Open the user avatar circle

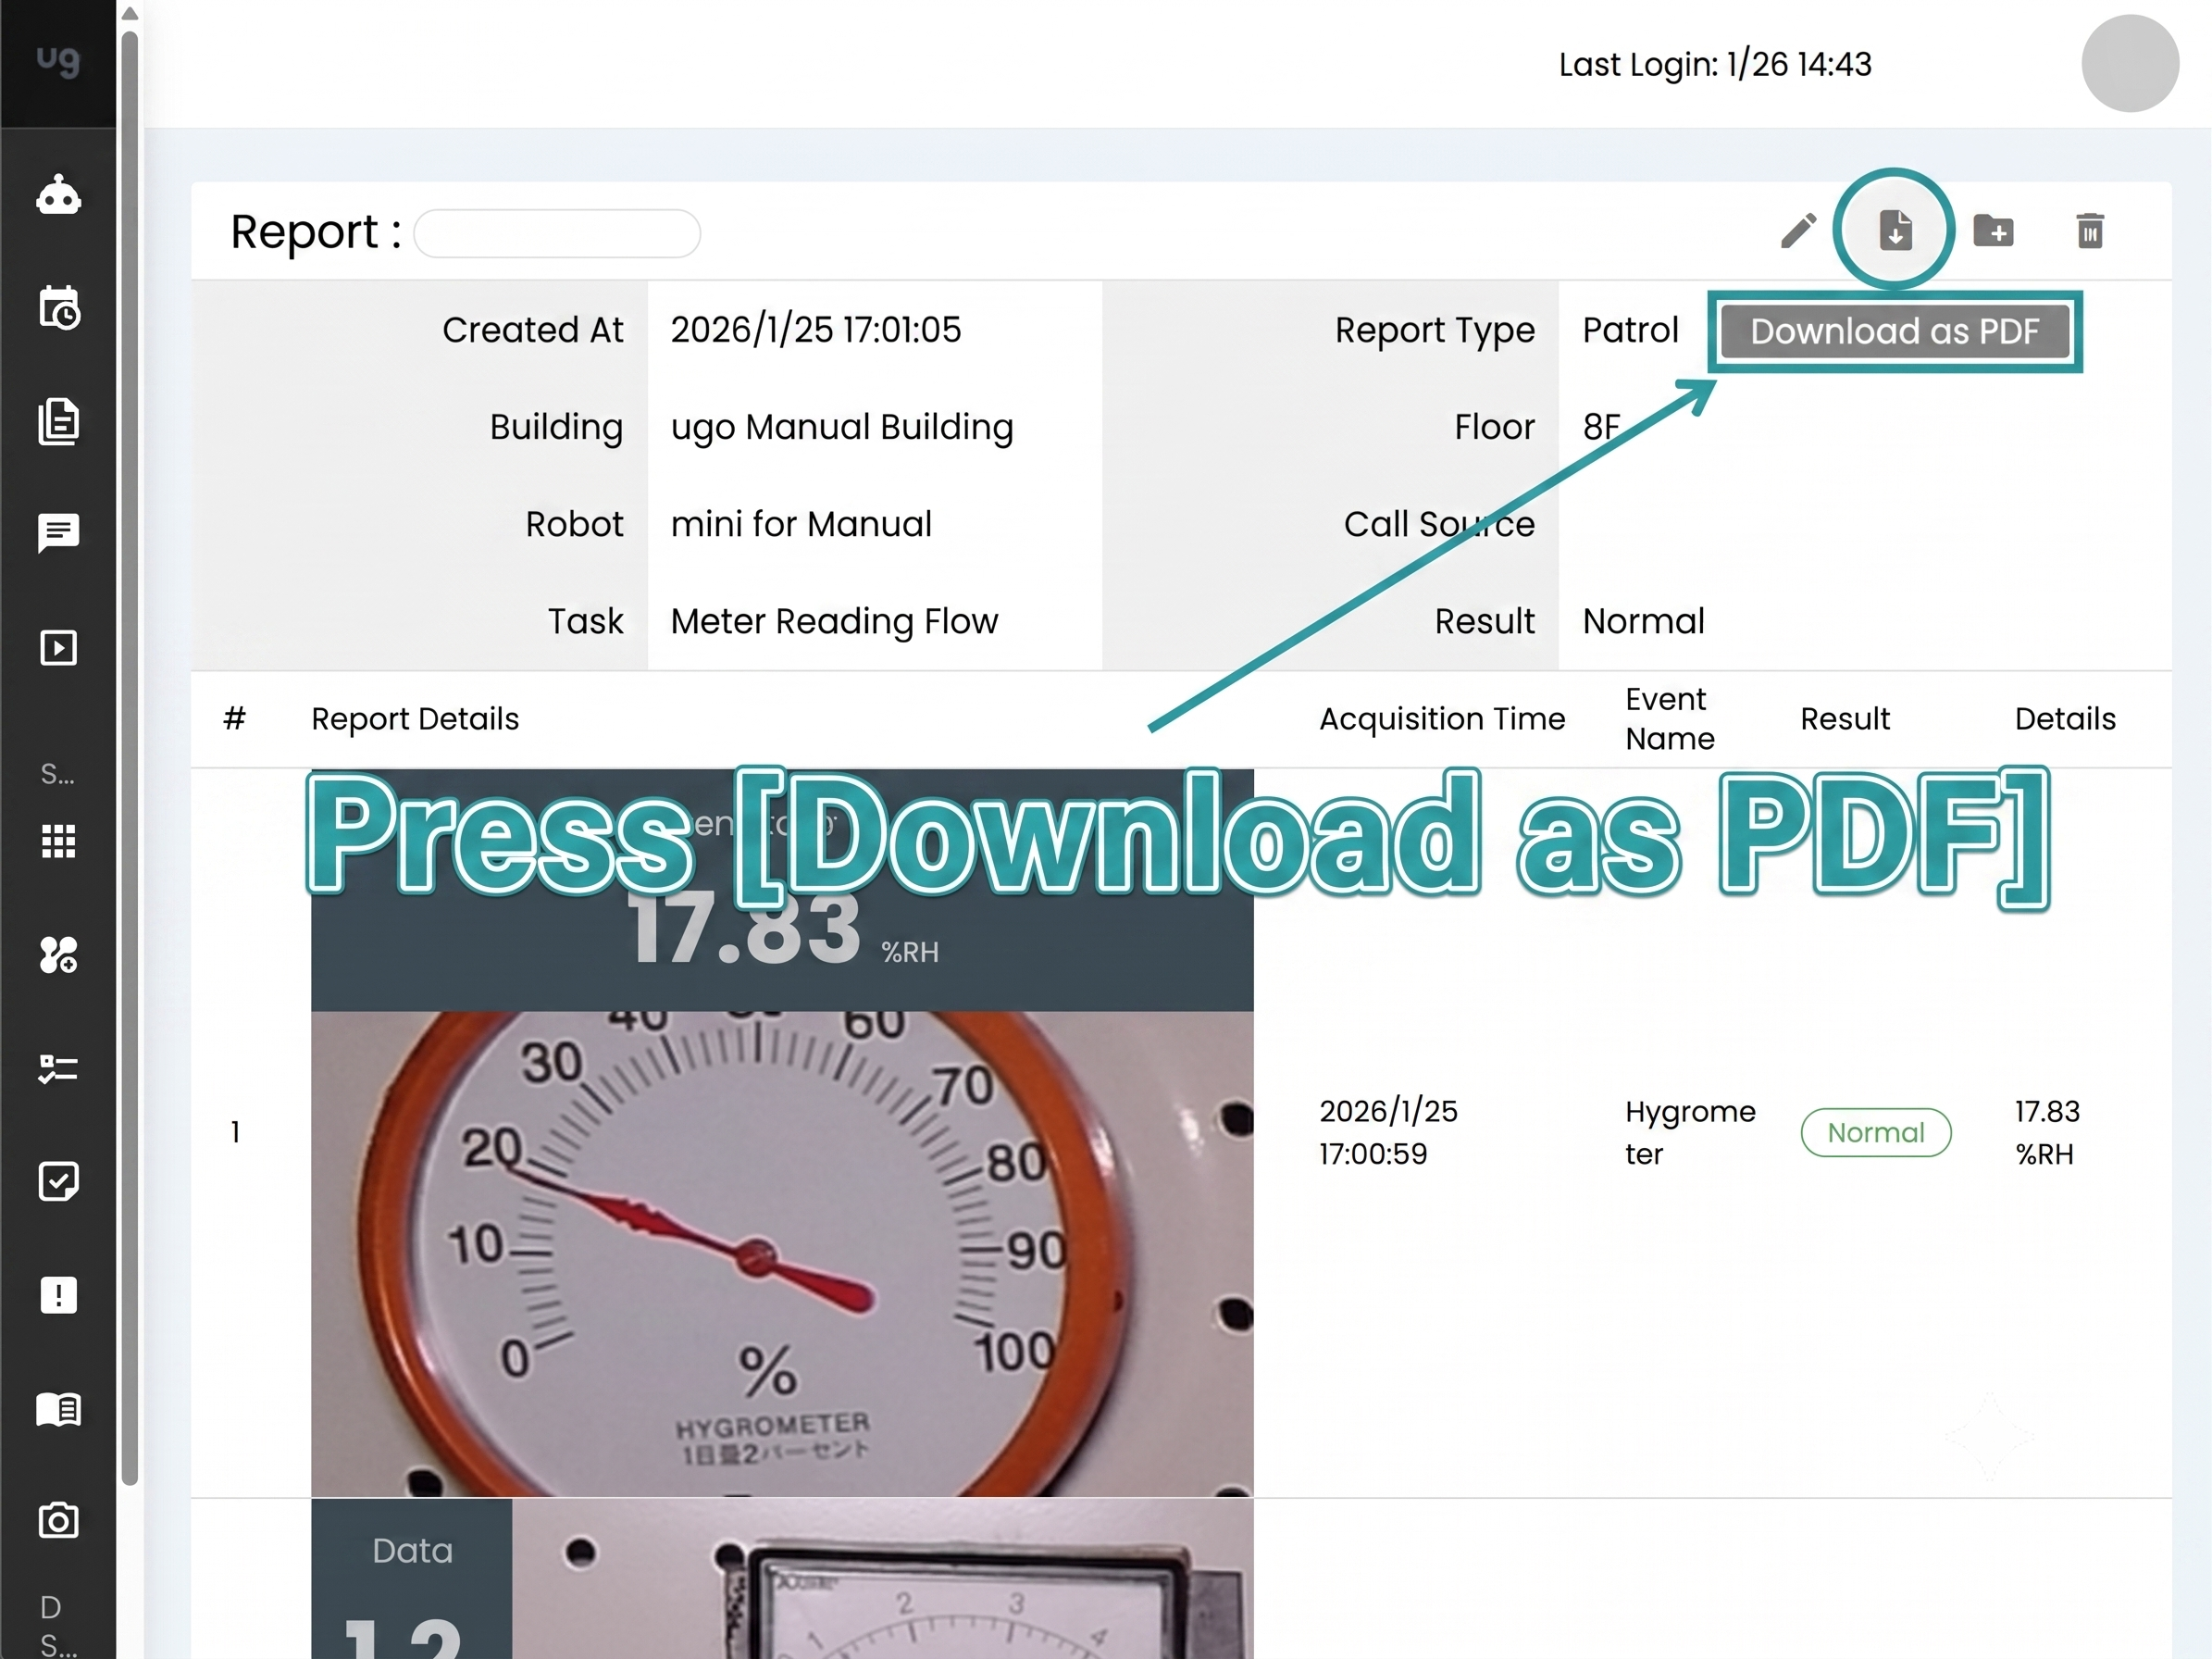point(2130,63)
